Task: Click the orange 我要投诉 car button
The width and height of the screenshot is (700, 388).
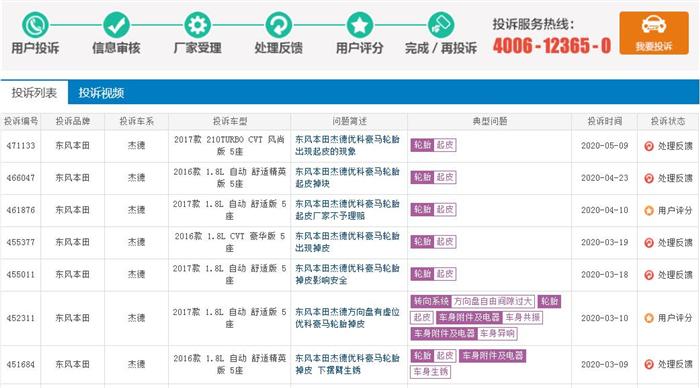Action: [654, 33]
